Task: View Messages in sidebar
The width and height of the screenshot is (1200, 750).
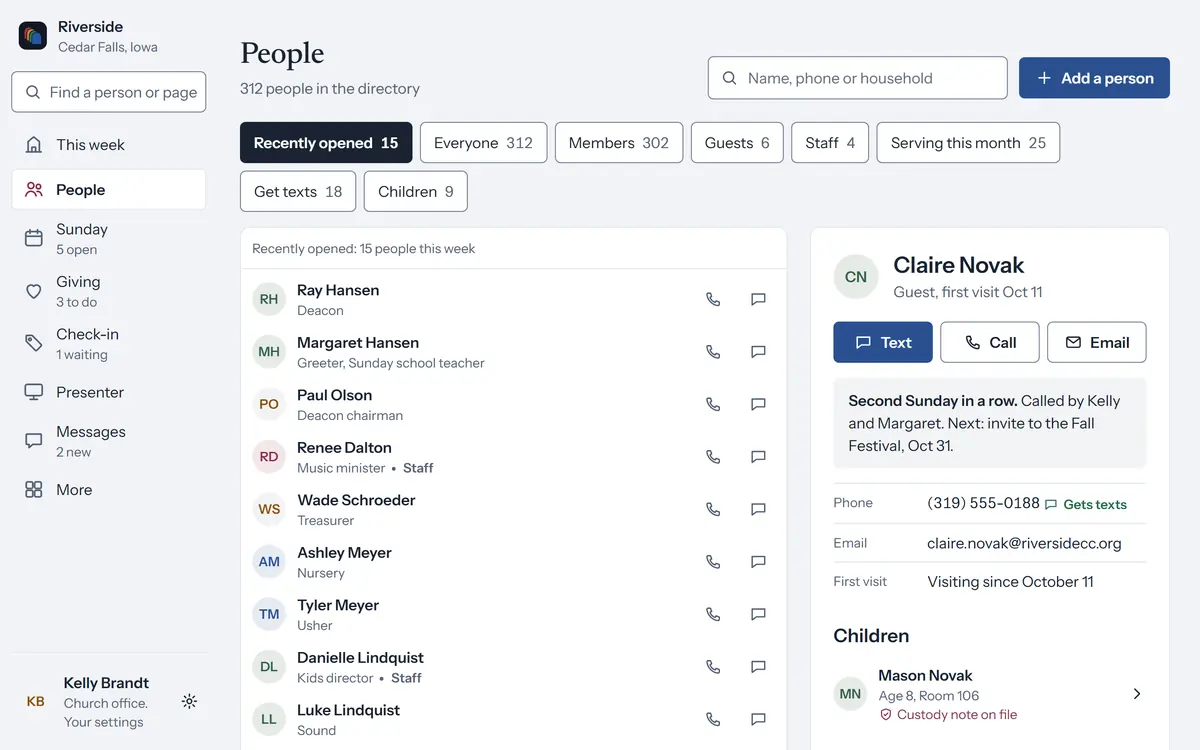Action: [109, 441]
